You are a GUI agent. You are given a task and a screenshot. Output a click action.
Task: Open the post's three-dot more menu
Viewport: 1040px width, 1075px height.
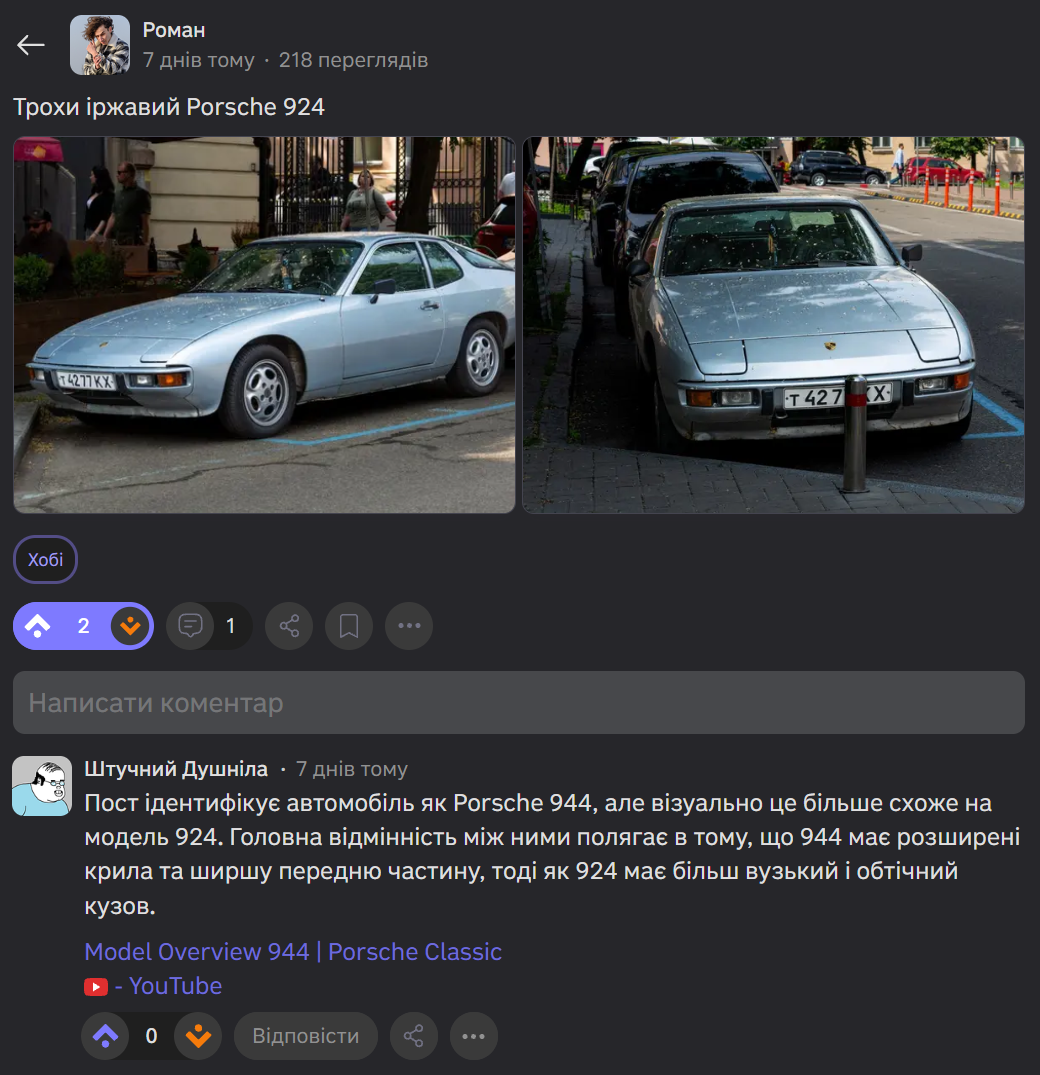coord(409,625)
